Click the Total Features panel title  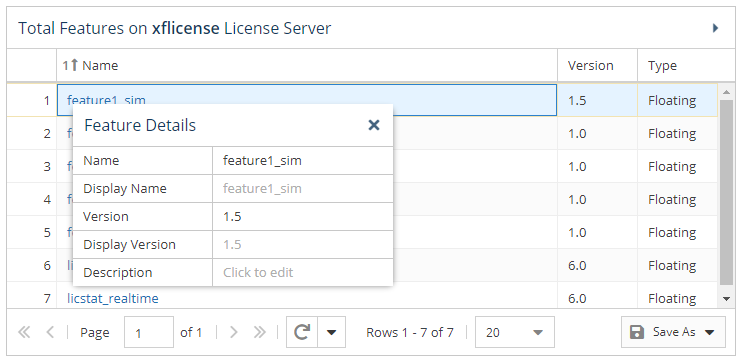point(175,28)
